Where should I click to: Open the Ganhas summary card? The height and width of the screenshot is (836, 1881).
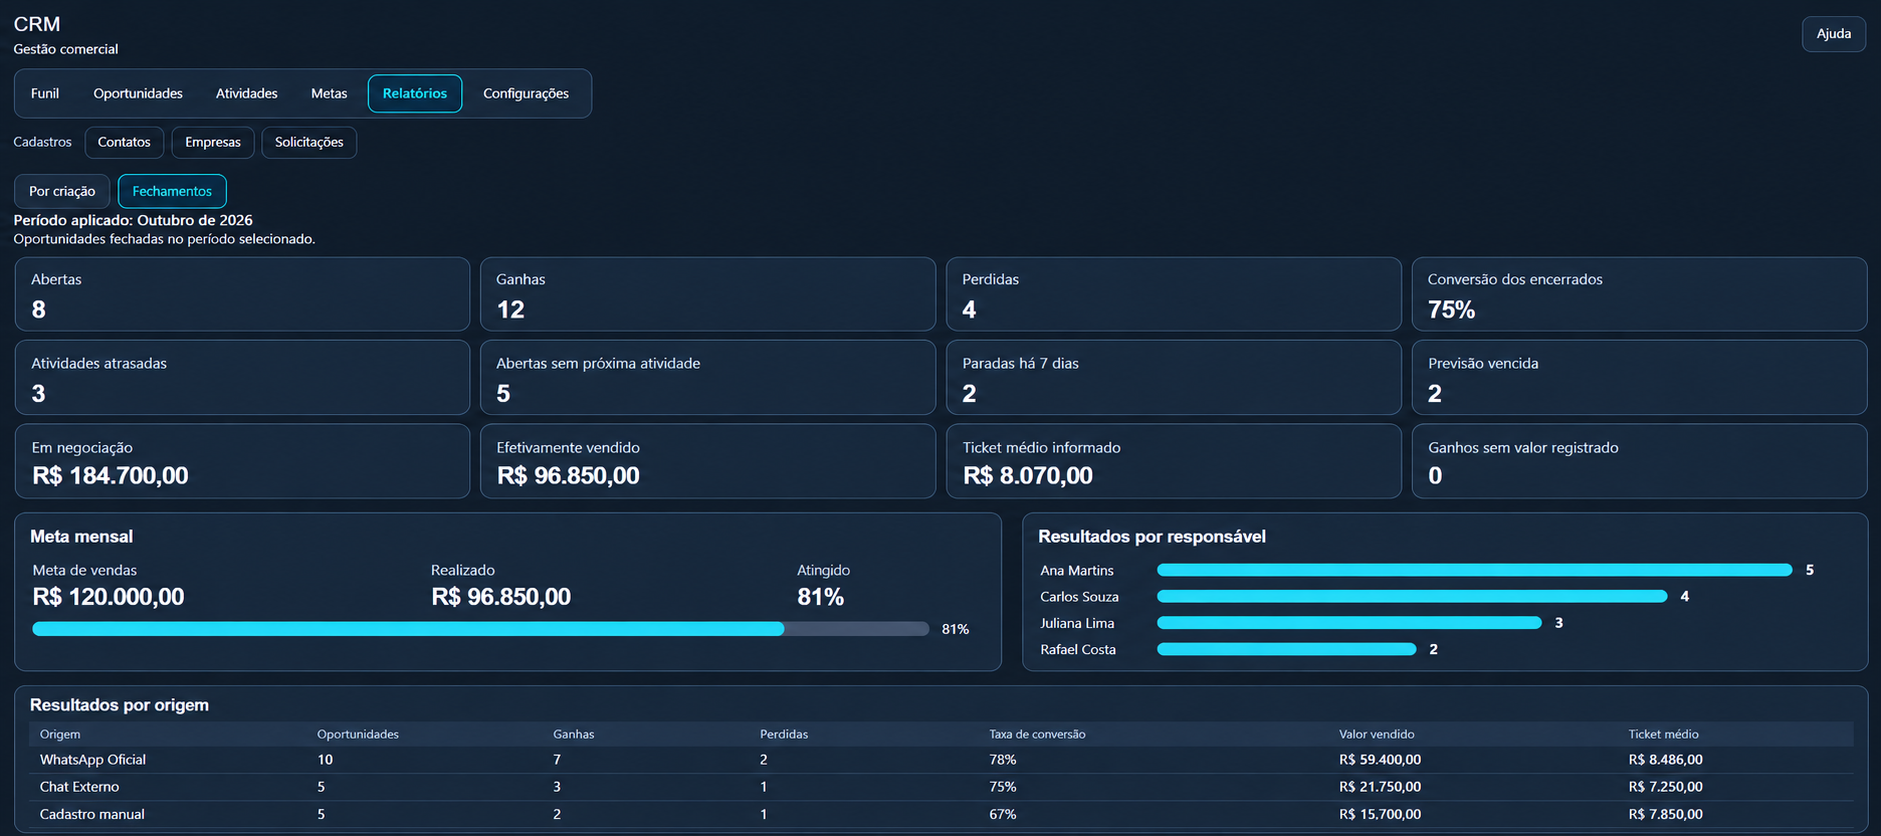click(708, 294)
